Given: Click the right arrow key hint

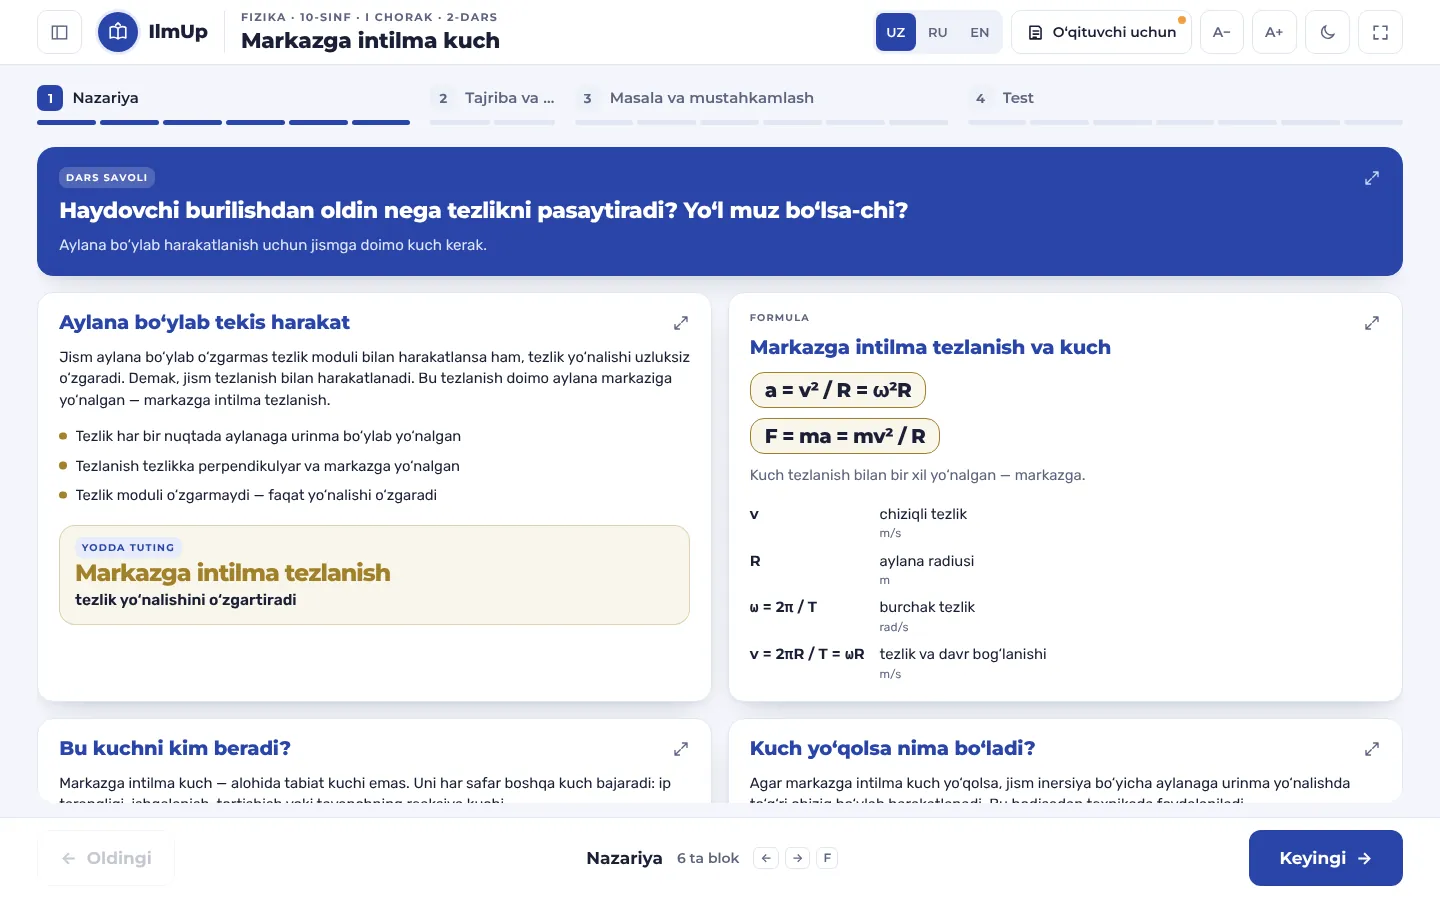Looking at the screenshot, I should tap(798, 858).
